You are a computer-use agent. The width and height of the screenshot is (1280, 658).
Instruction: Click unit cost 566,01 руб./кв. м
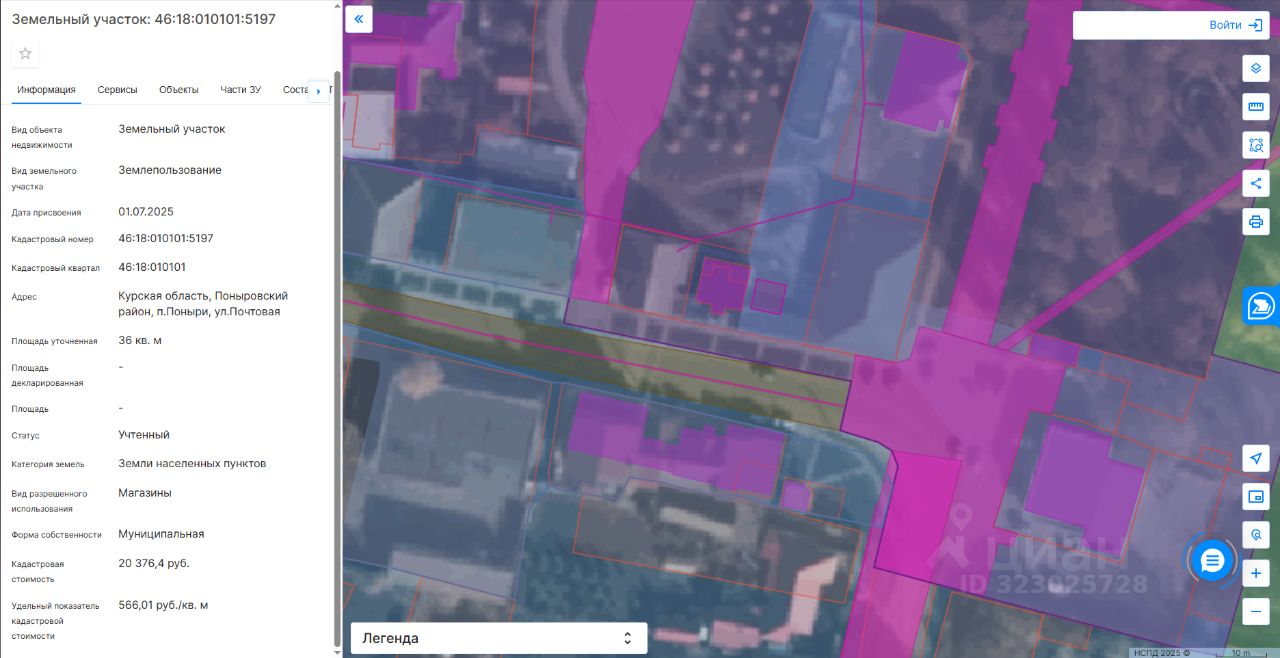163,606
